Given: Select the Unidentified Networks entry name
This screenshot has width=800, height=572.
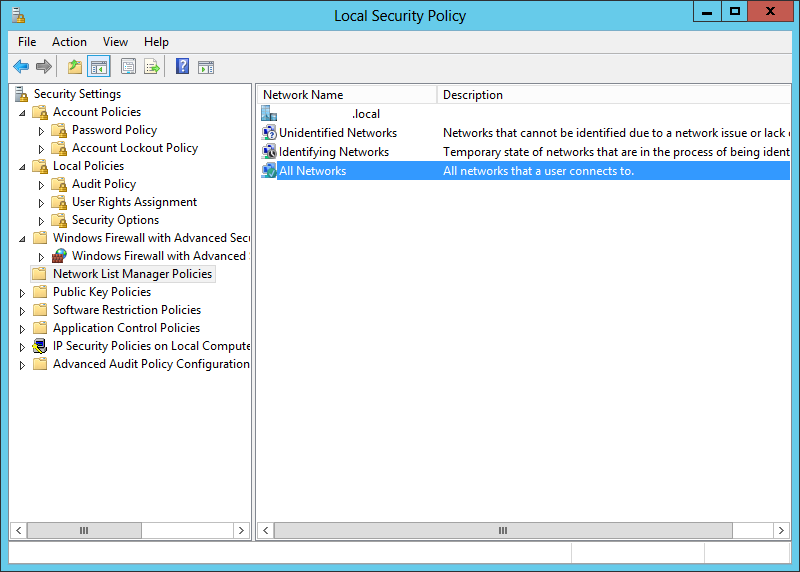Looking at the screenshot, I should tap(338, 133).
